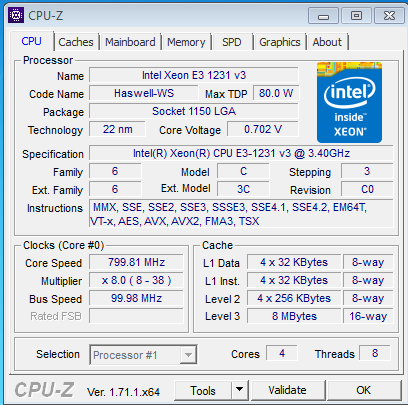Click the L1 Inst. '8-way' associativity
This screenshot has width=408, height=405.
pos(368,280)
